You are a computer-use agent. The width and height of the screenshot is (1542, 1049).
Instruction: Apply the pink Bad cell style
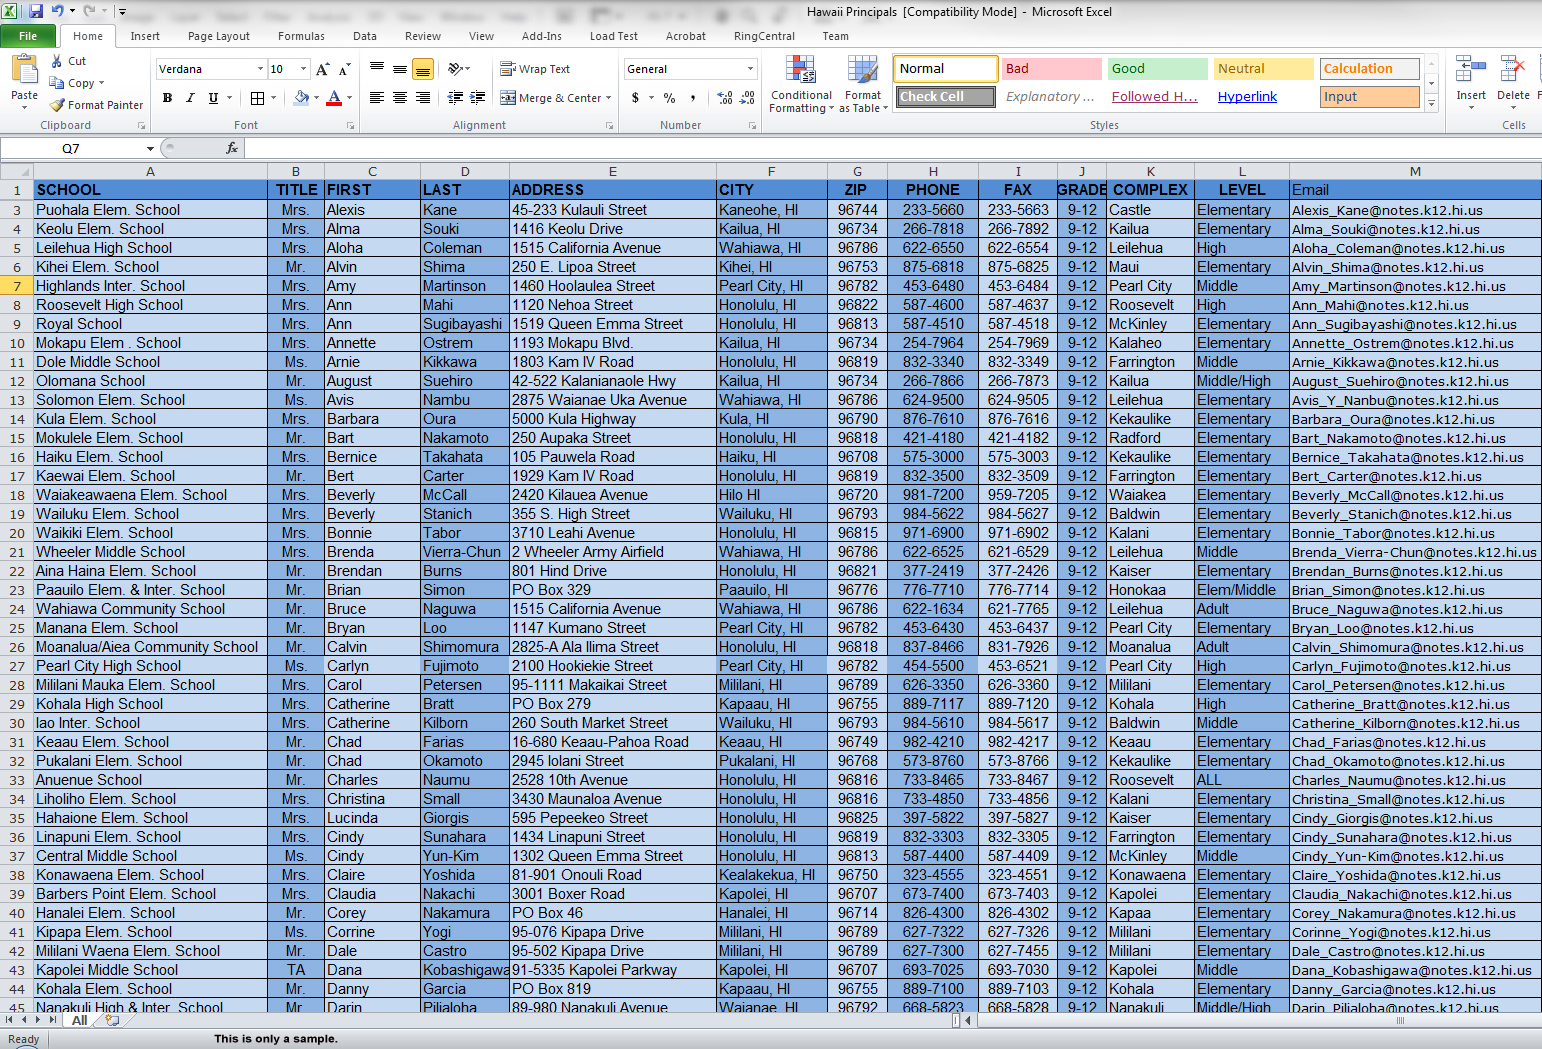coord(1051,69)
